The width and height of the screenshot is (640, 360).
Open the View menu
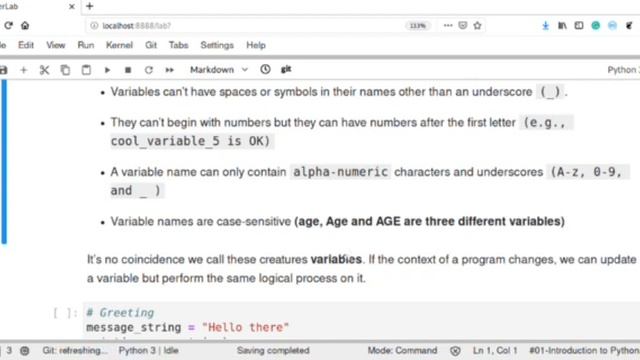(56, 45)
